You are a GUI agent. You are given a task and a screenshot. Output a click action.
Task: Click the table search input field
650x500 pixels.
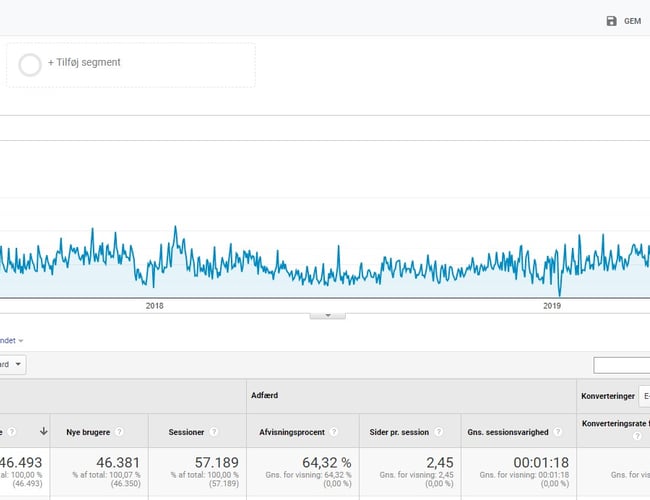point(621,365)
